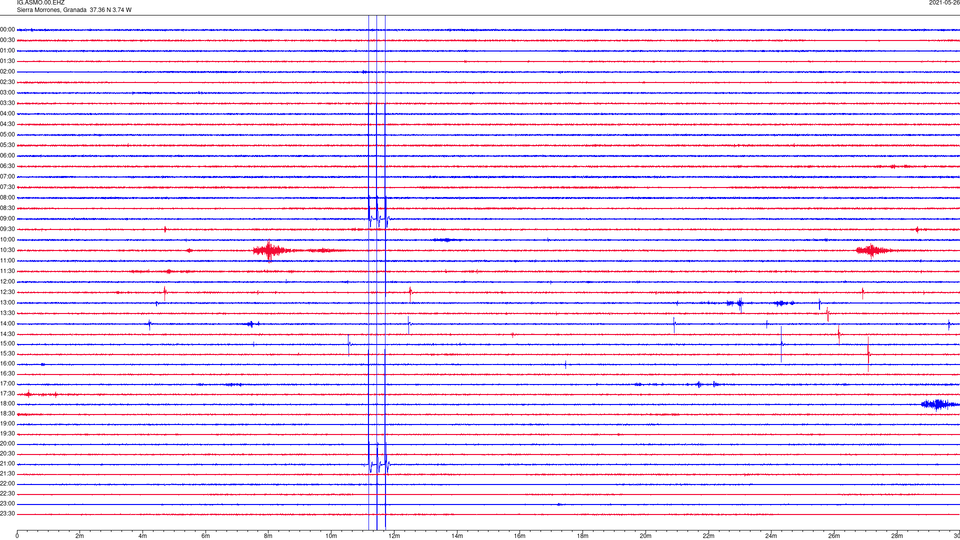The height and width of the screenshot is (540, 960).
Task: Select the 10:30 trace time label
Action: point(7,250)
